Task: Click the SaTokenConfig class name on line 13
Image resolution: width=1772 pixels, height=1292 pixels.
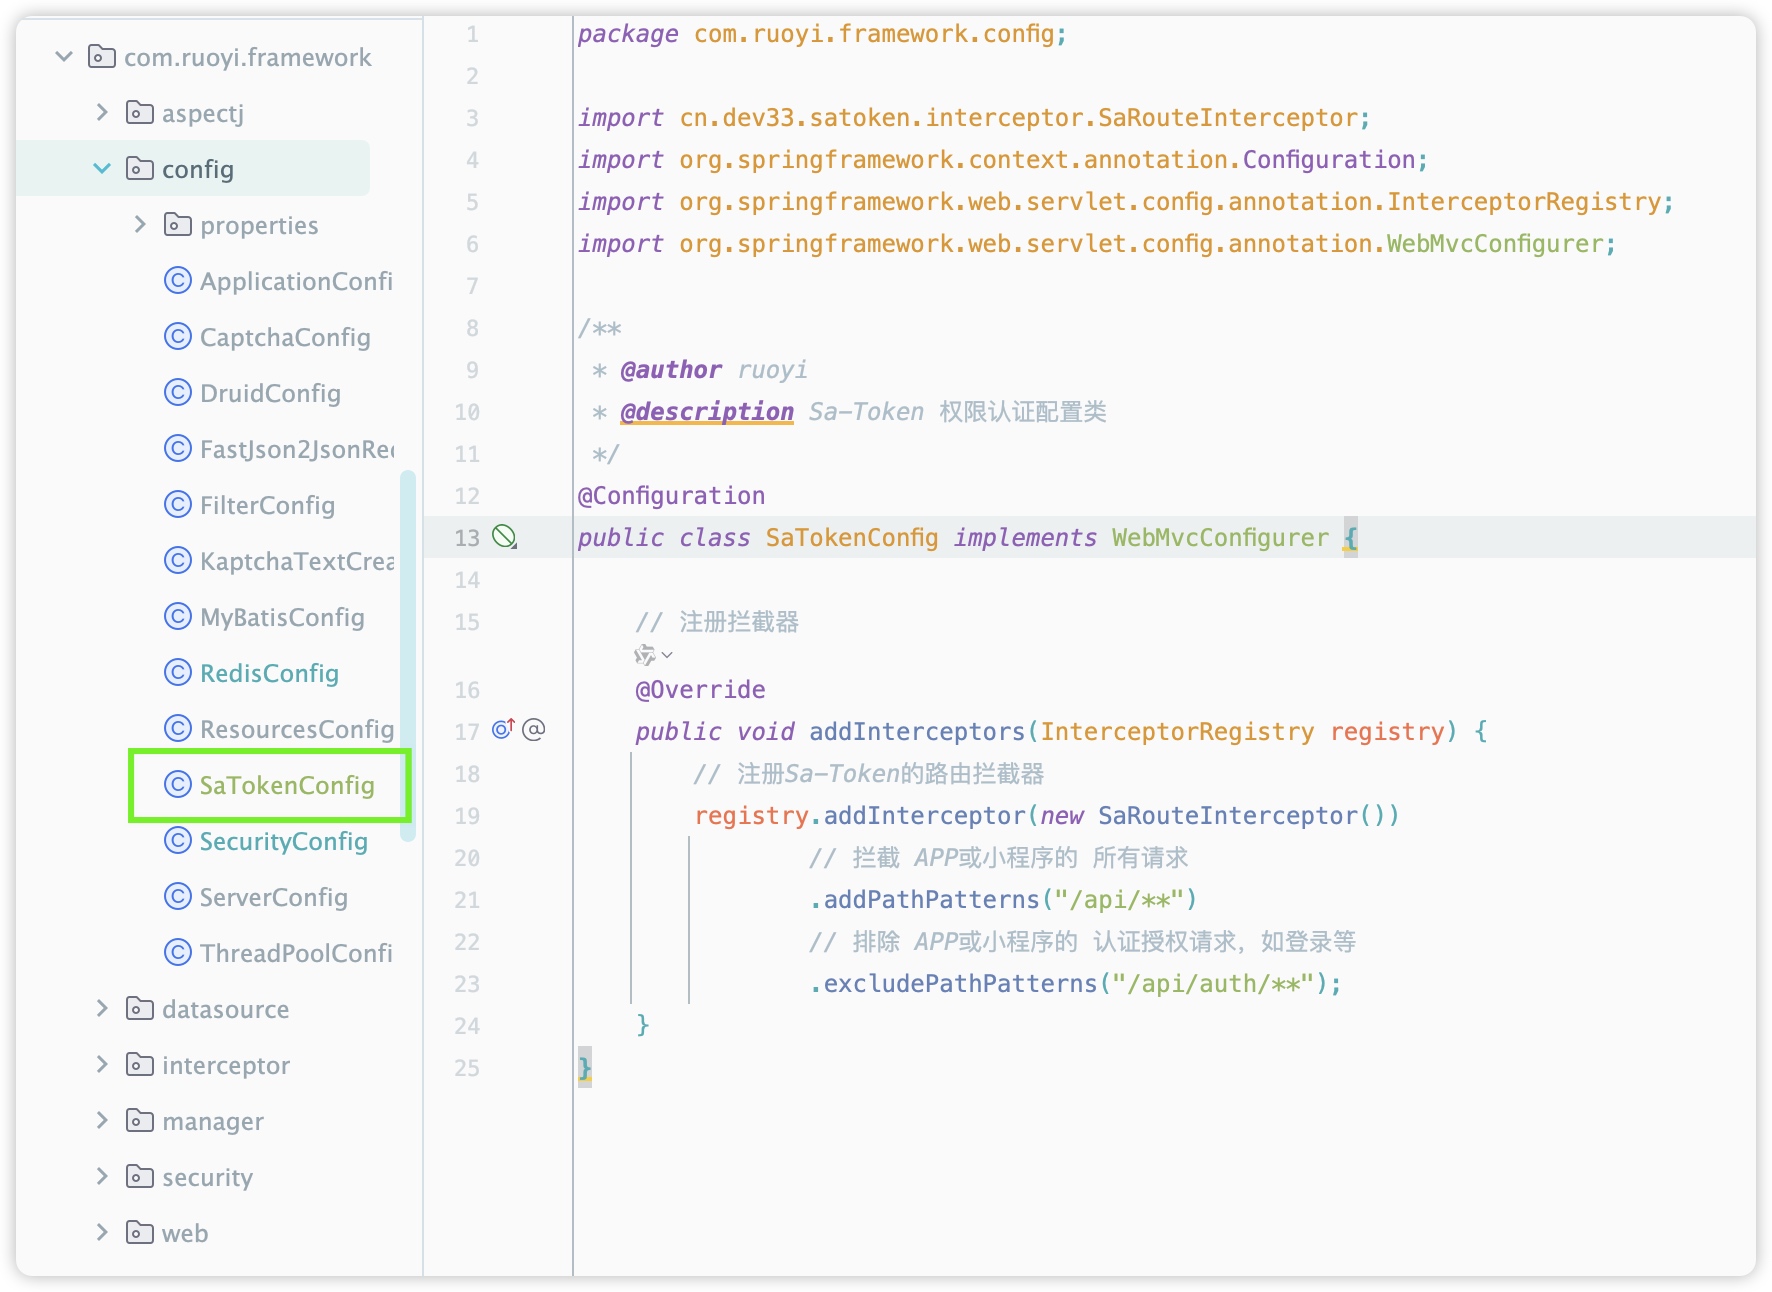Action: point(852,538)
